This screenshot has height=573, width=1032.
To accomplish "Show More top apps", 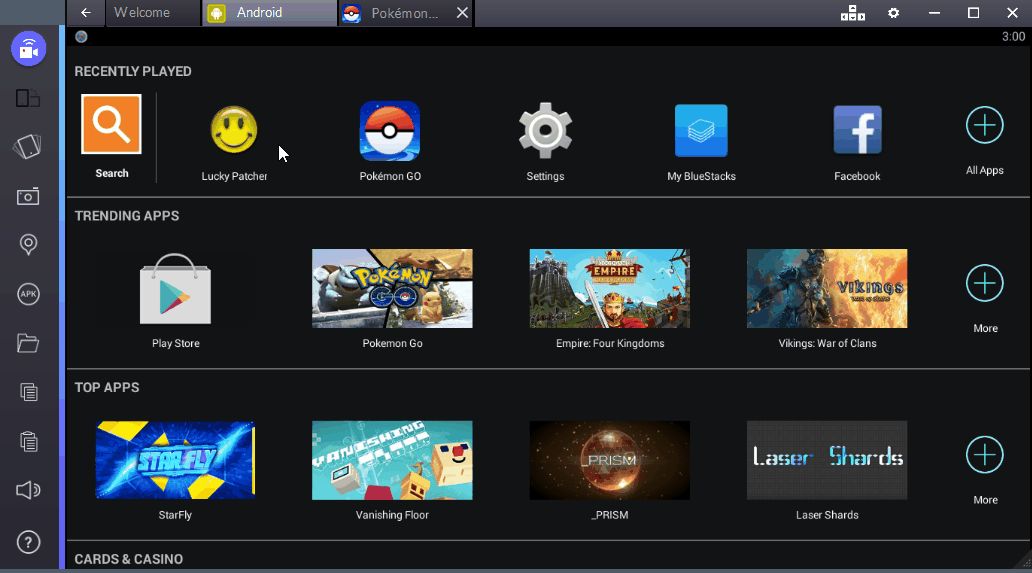I will tap(985, 455).
